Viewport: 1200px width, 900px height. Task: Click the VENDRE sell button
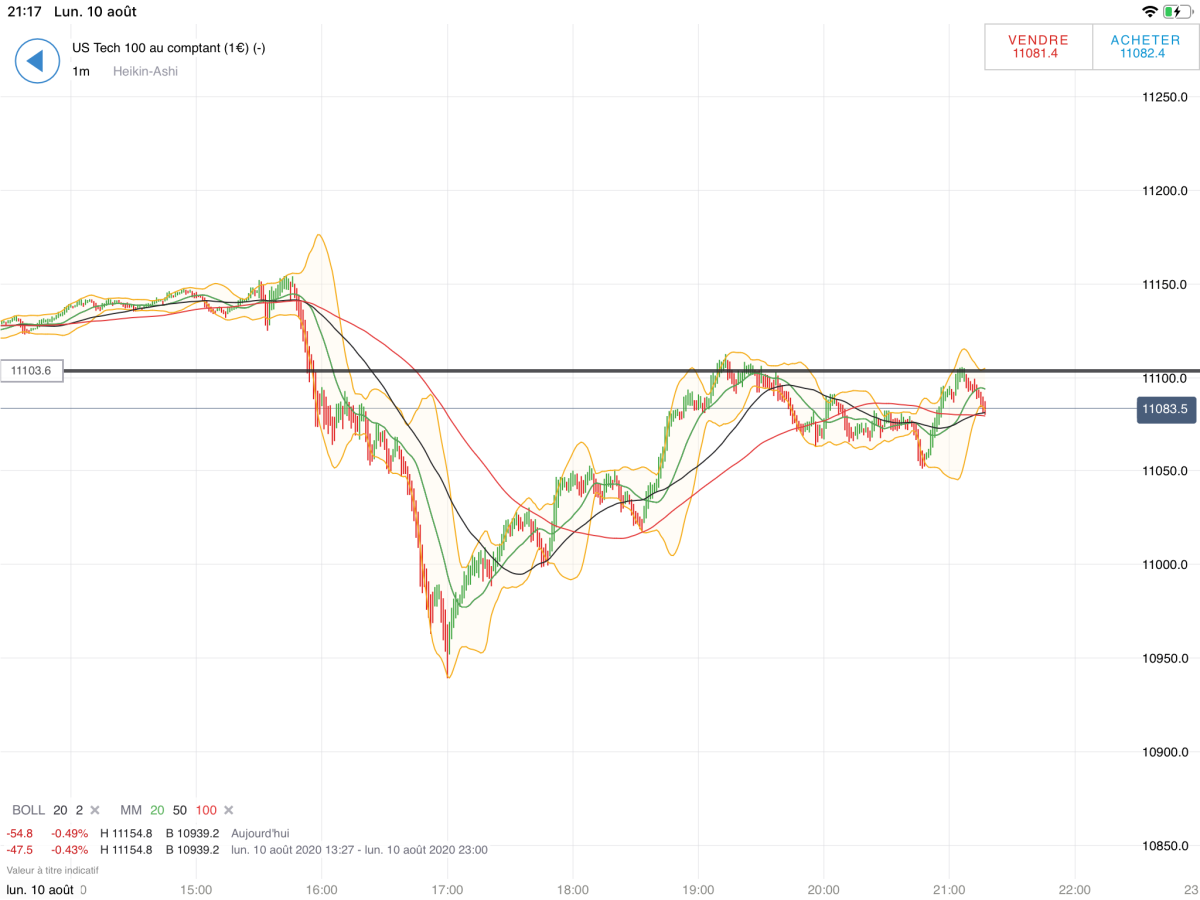point(1039,47)
